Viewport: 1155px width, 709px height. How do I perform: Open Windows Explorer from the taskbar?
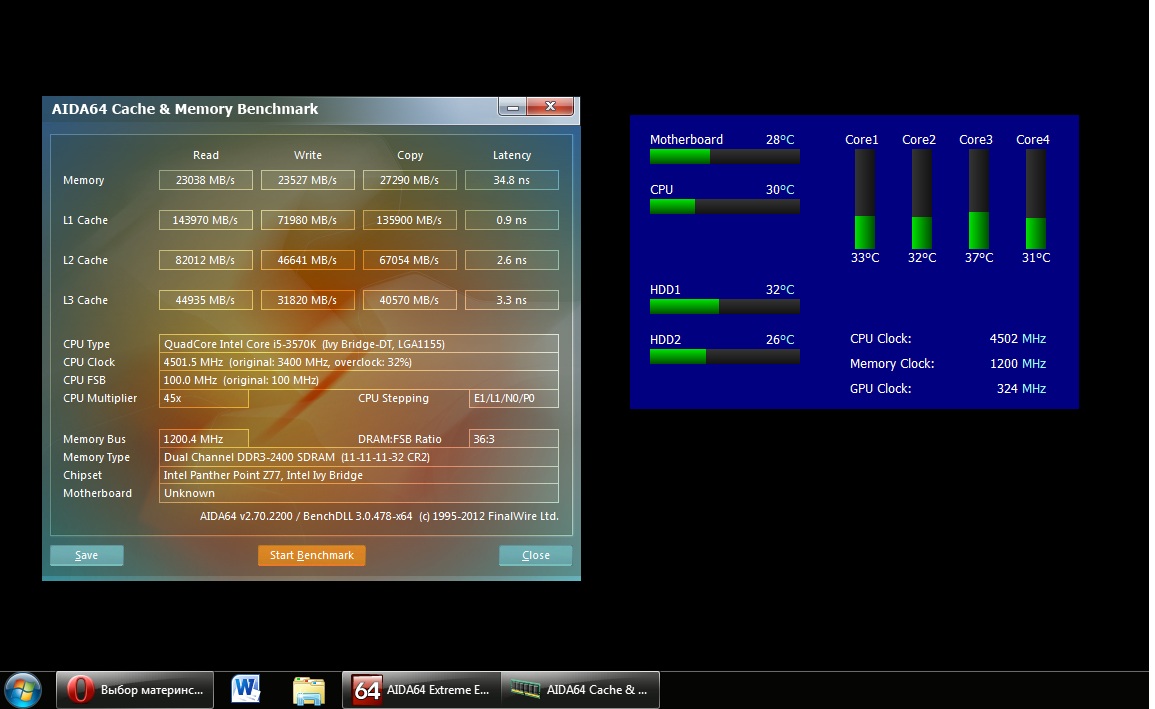coord(309,689)
